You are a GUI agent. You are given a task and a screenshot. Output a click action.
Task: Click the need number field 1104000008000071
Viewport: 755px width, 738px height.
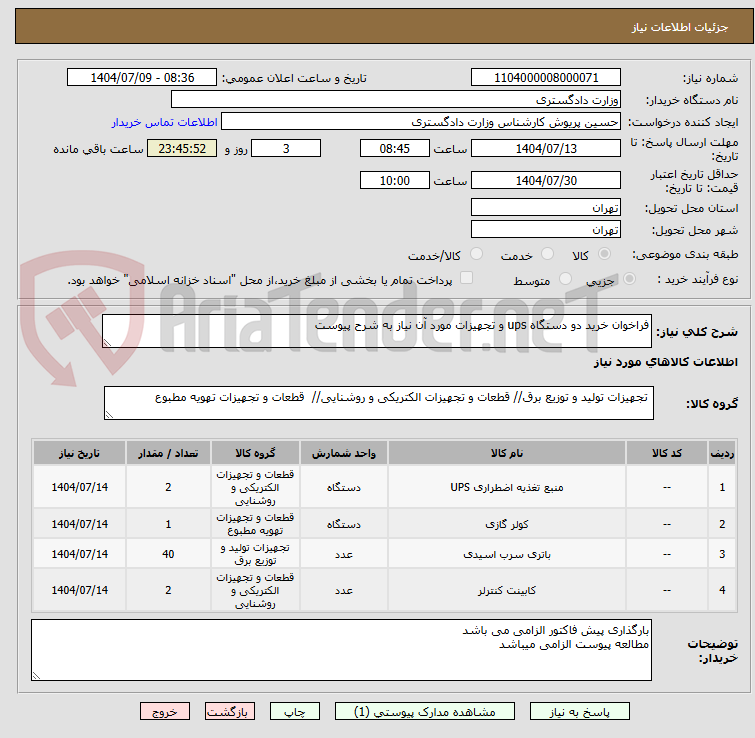[546, 78]
